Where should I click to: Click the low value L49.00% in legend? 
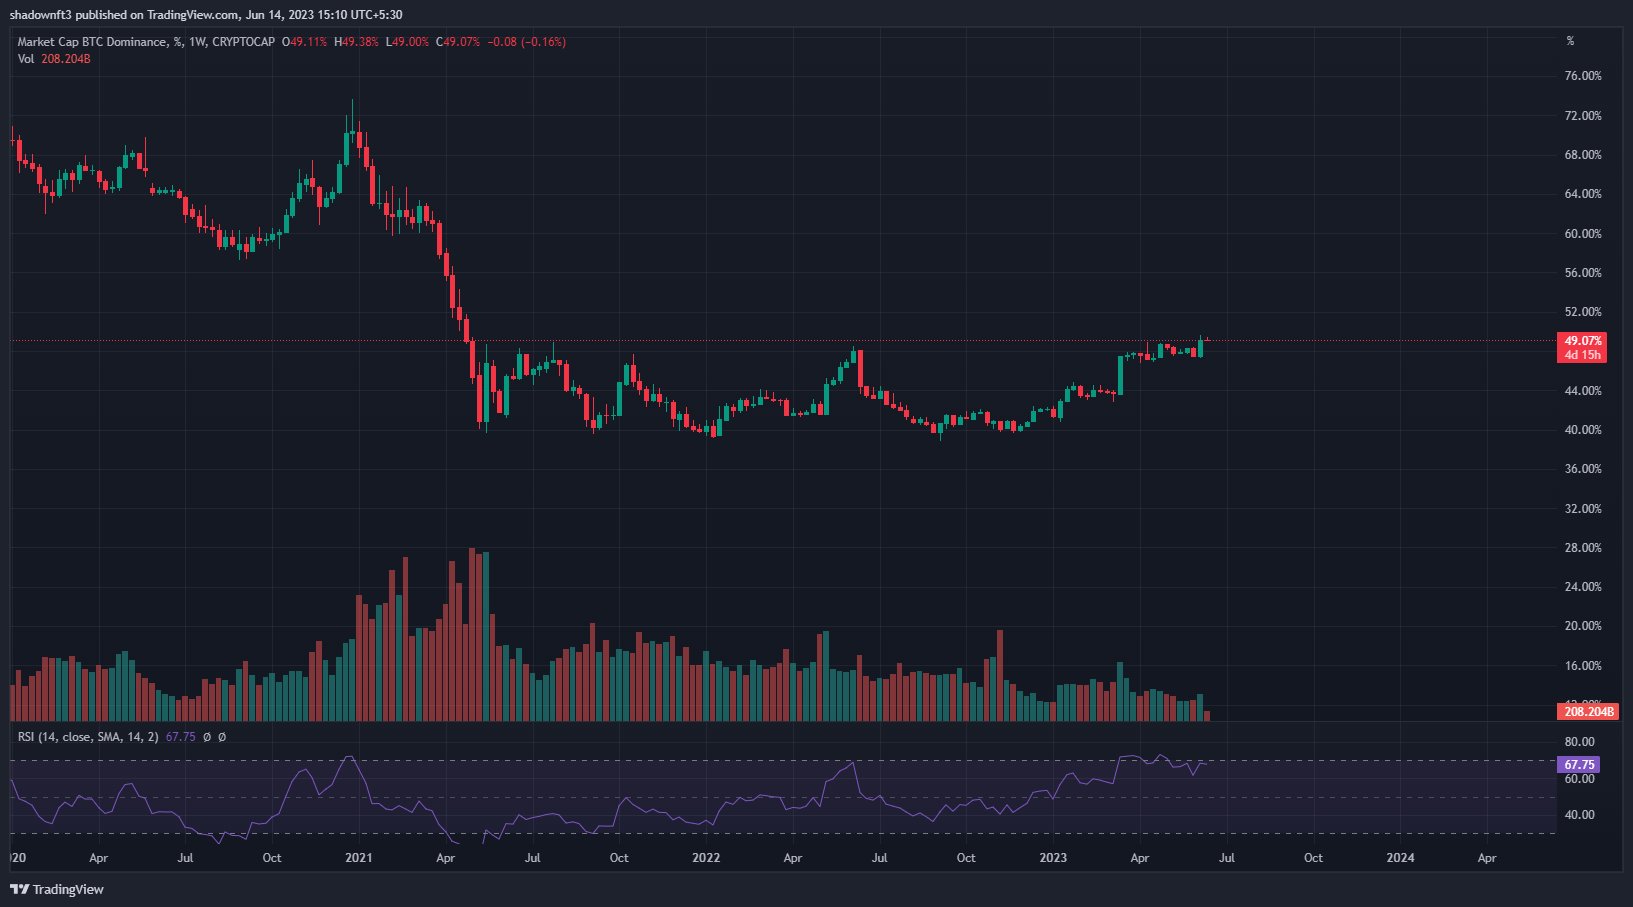[407, 42]
